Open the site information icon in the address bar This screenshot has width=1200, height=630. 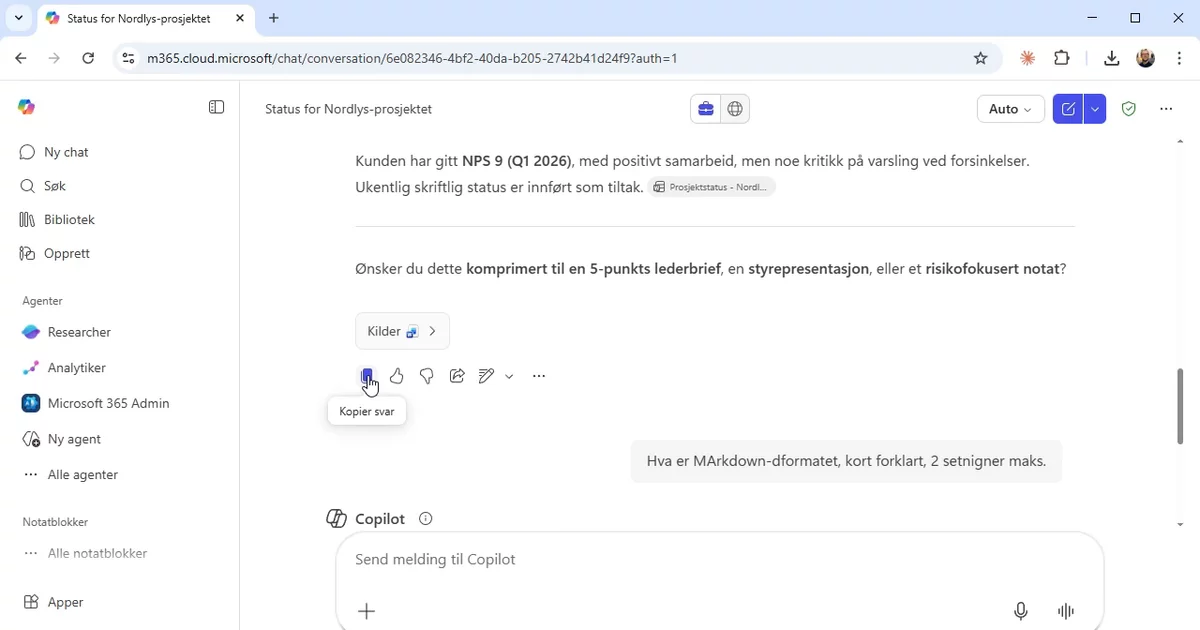click(128, 58)
